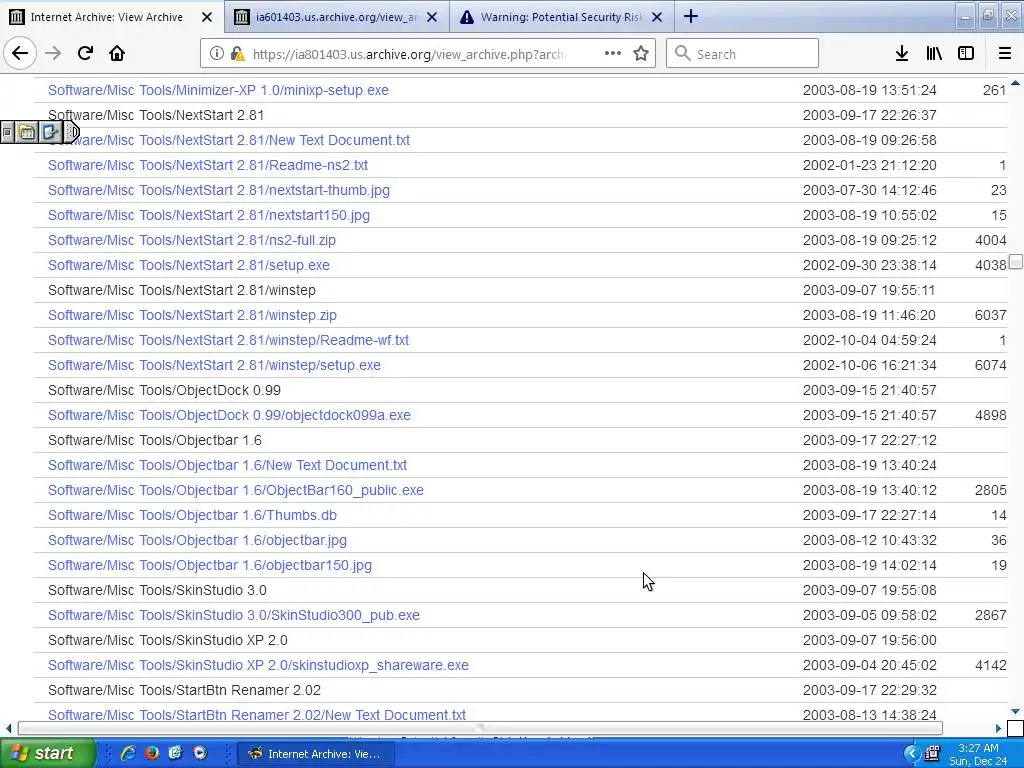Open Objectbar 1.6 Thumbs.db link

pos(192,515)
